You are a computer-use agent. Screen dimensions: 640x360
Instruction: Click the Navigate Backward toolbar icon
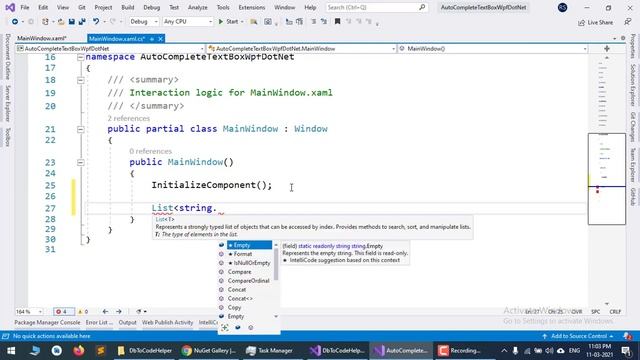pyautogui.click(x=15, y=22)
